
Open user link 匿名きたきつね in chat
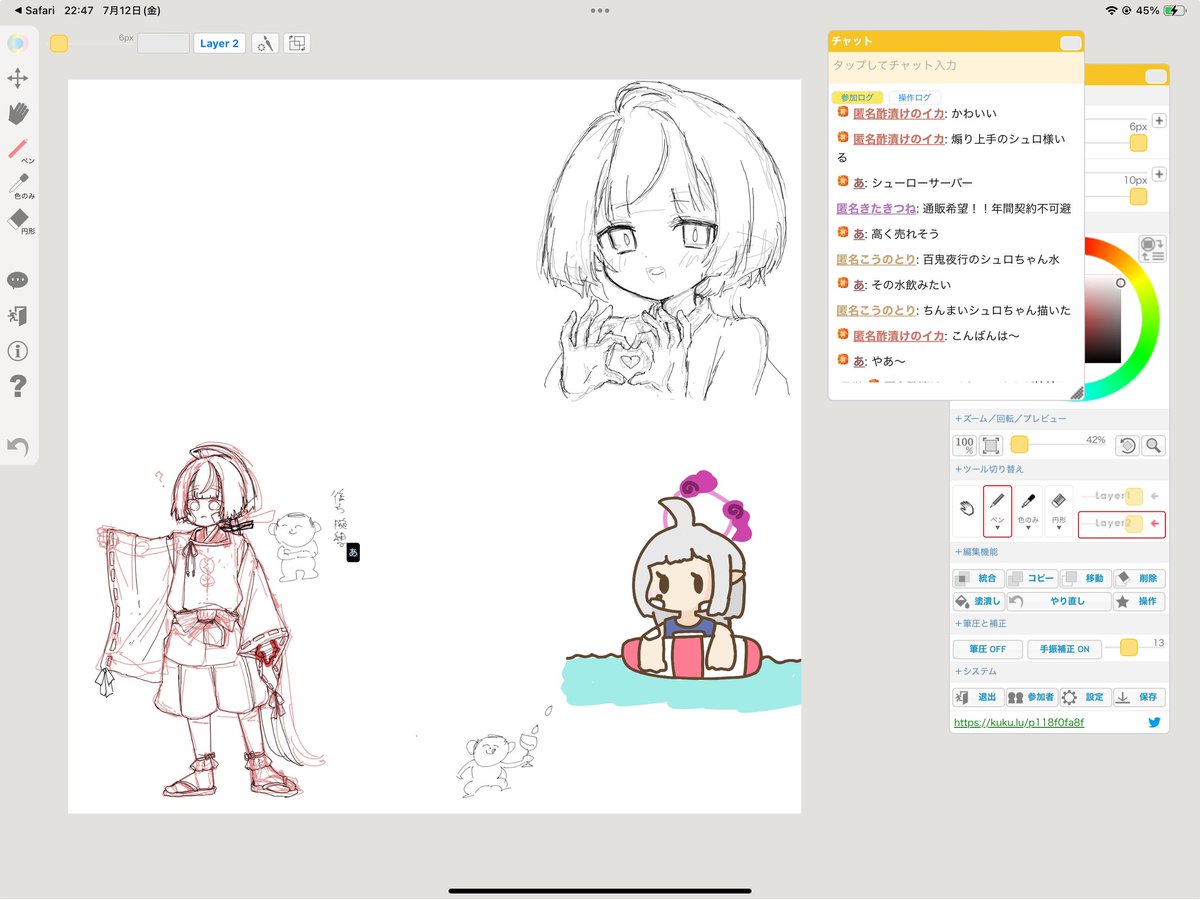pyautogui.click(x=874, y=208)
